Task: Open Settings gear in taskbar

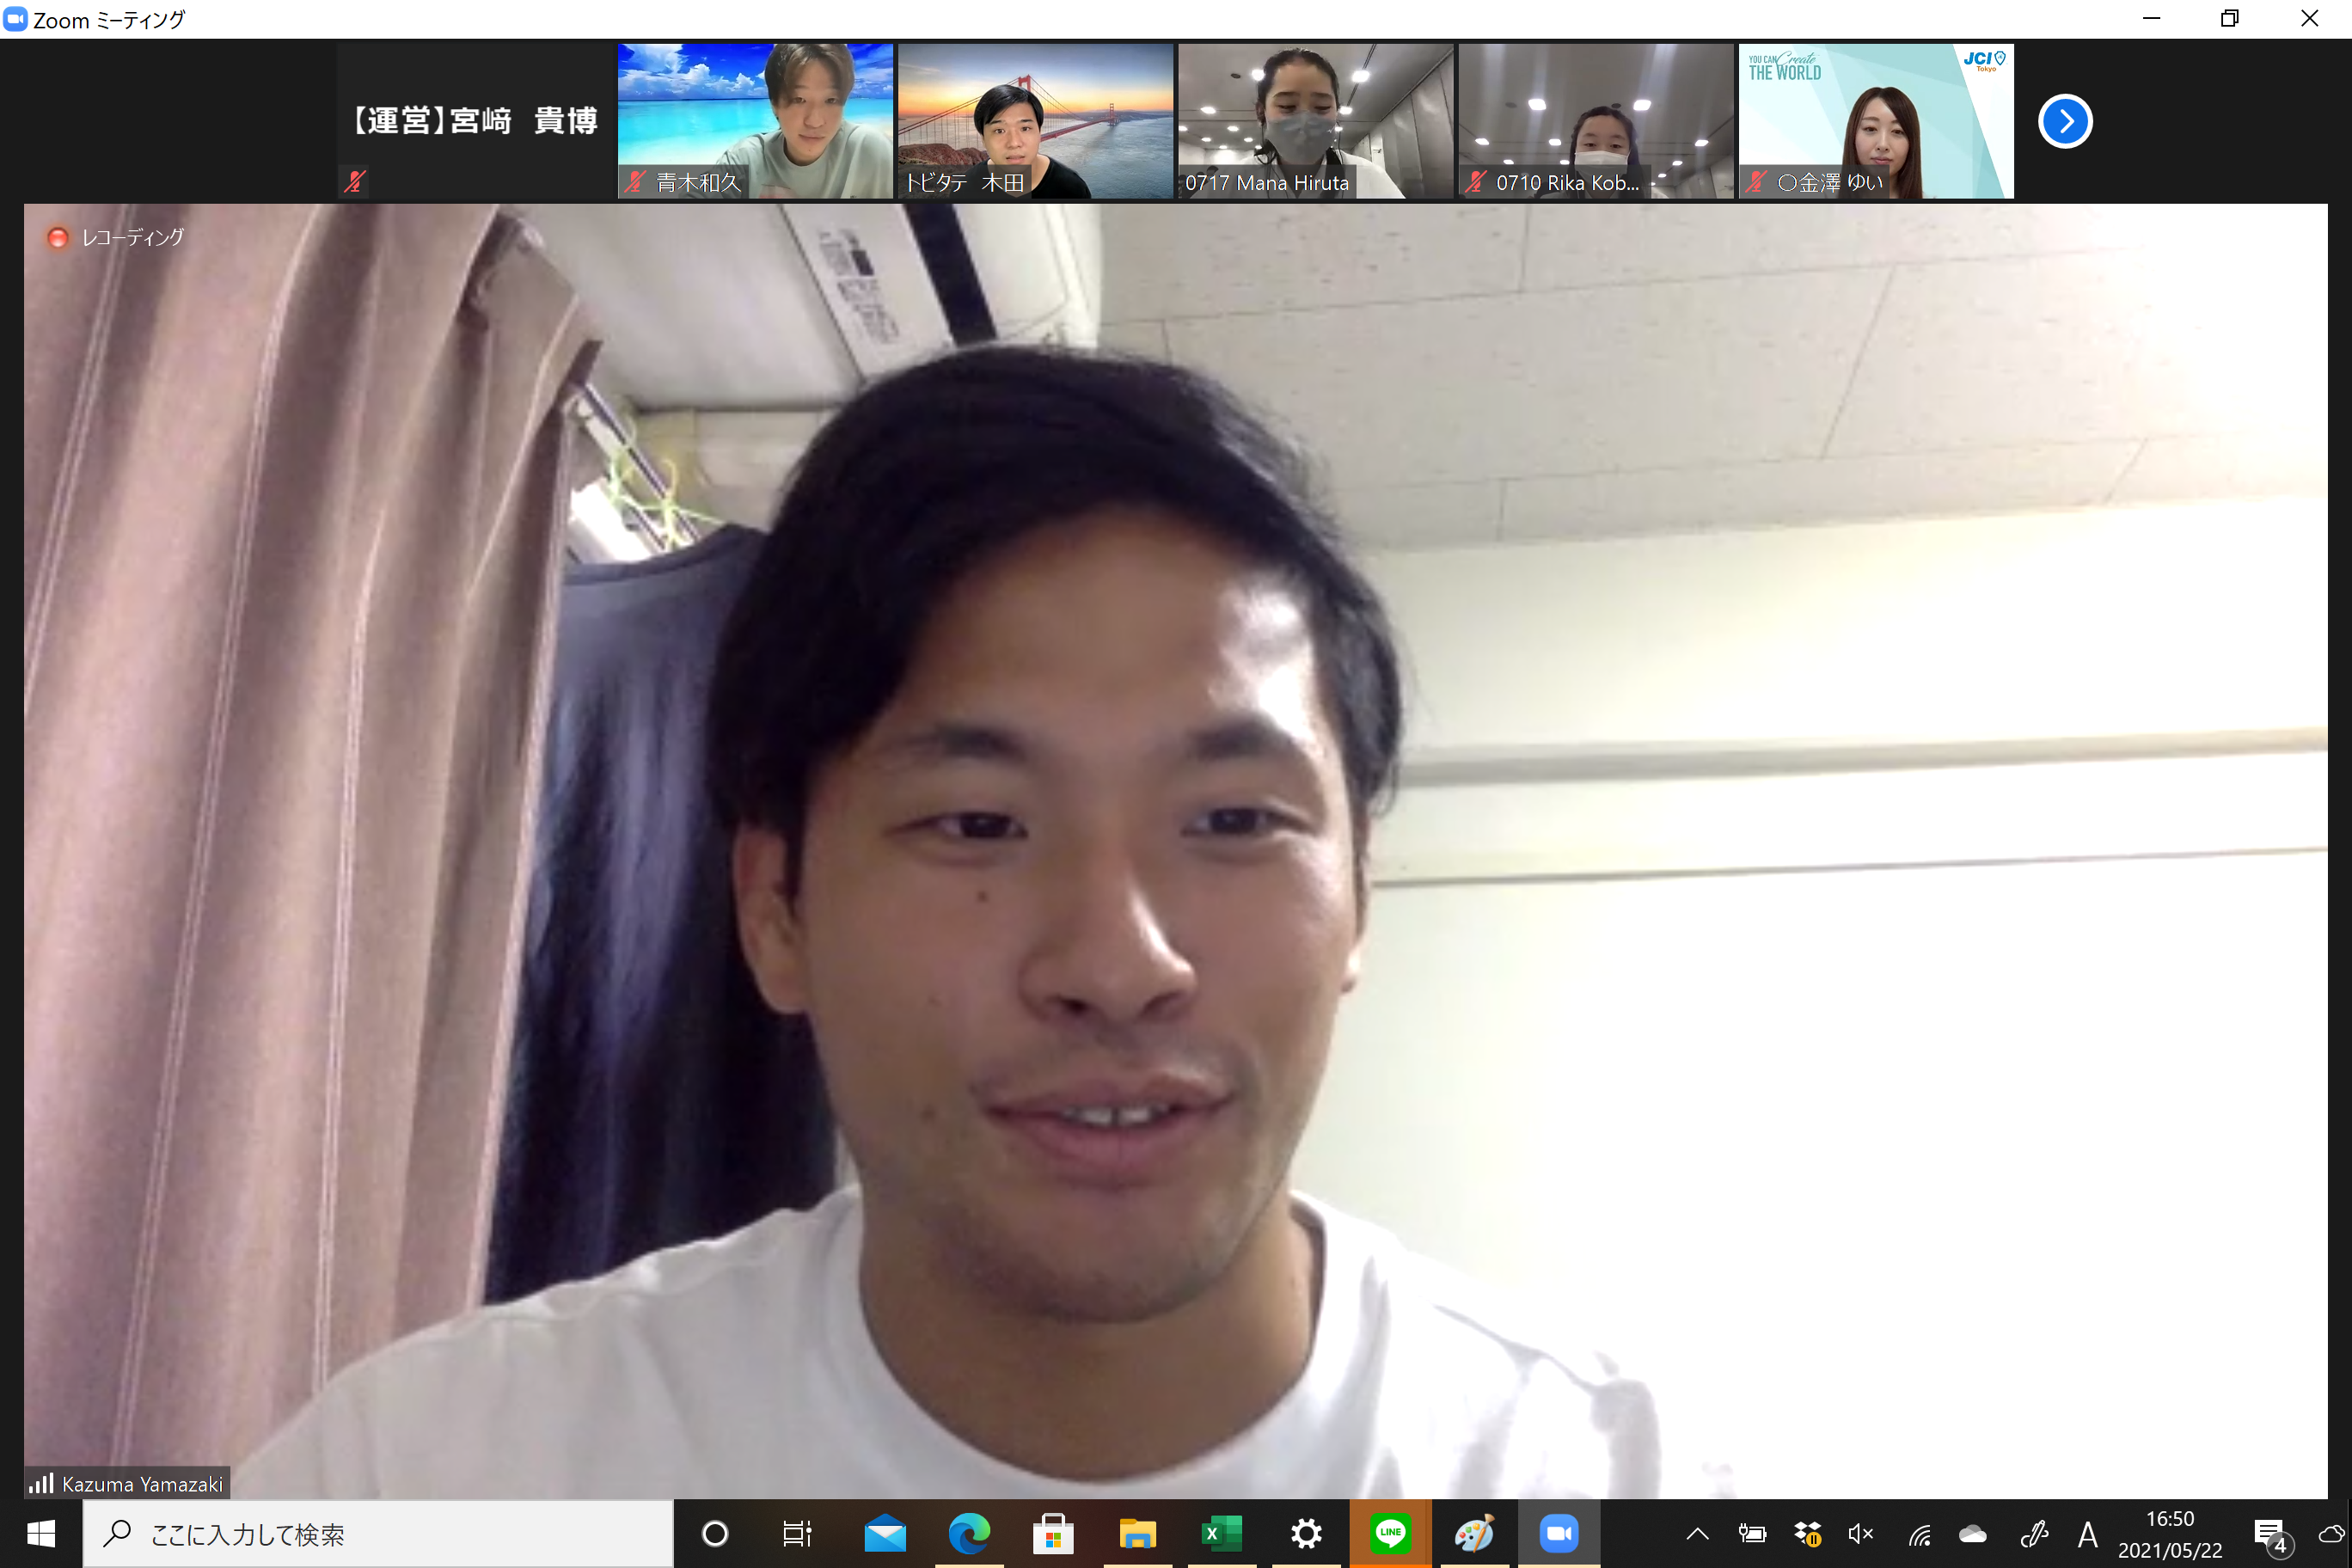Action: point(1305,1533)
